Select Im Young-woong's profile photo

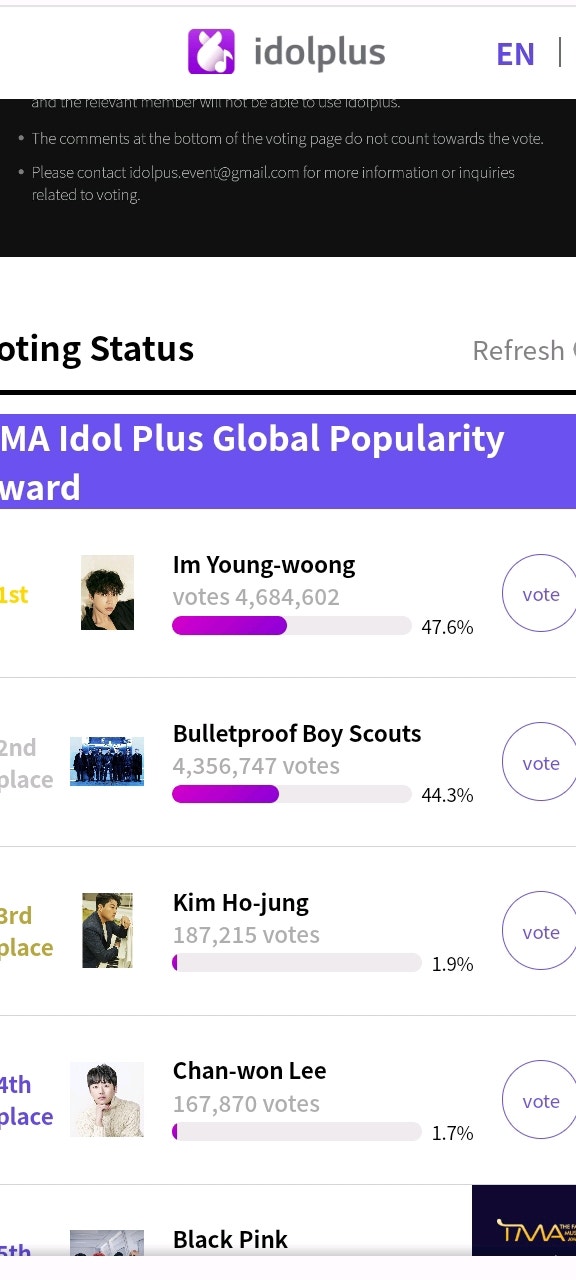coord(107,592)
